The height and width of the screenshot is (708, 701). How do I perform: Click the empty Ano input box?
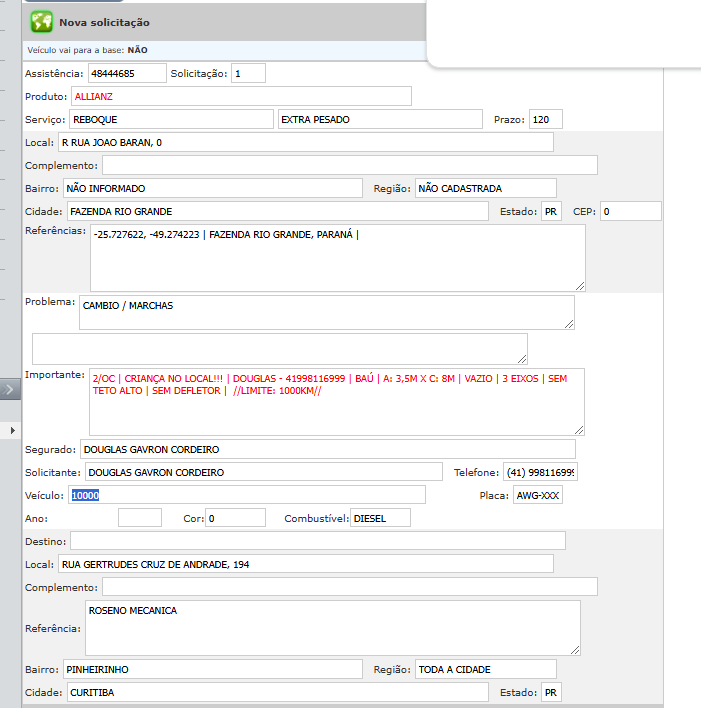coord(139,518)
